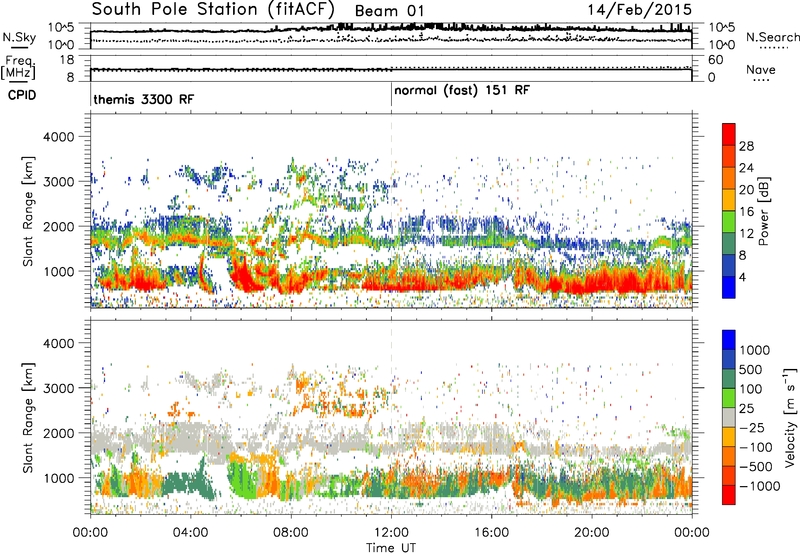Click the '-1000' tick on the Velocity colorbar
800x554 pixels.
click(759, 486)
